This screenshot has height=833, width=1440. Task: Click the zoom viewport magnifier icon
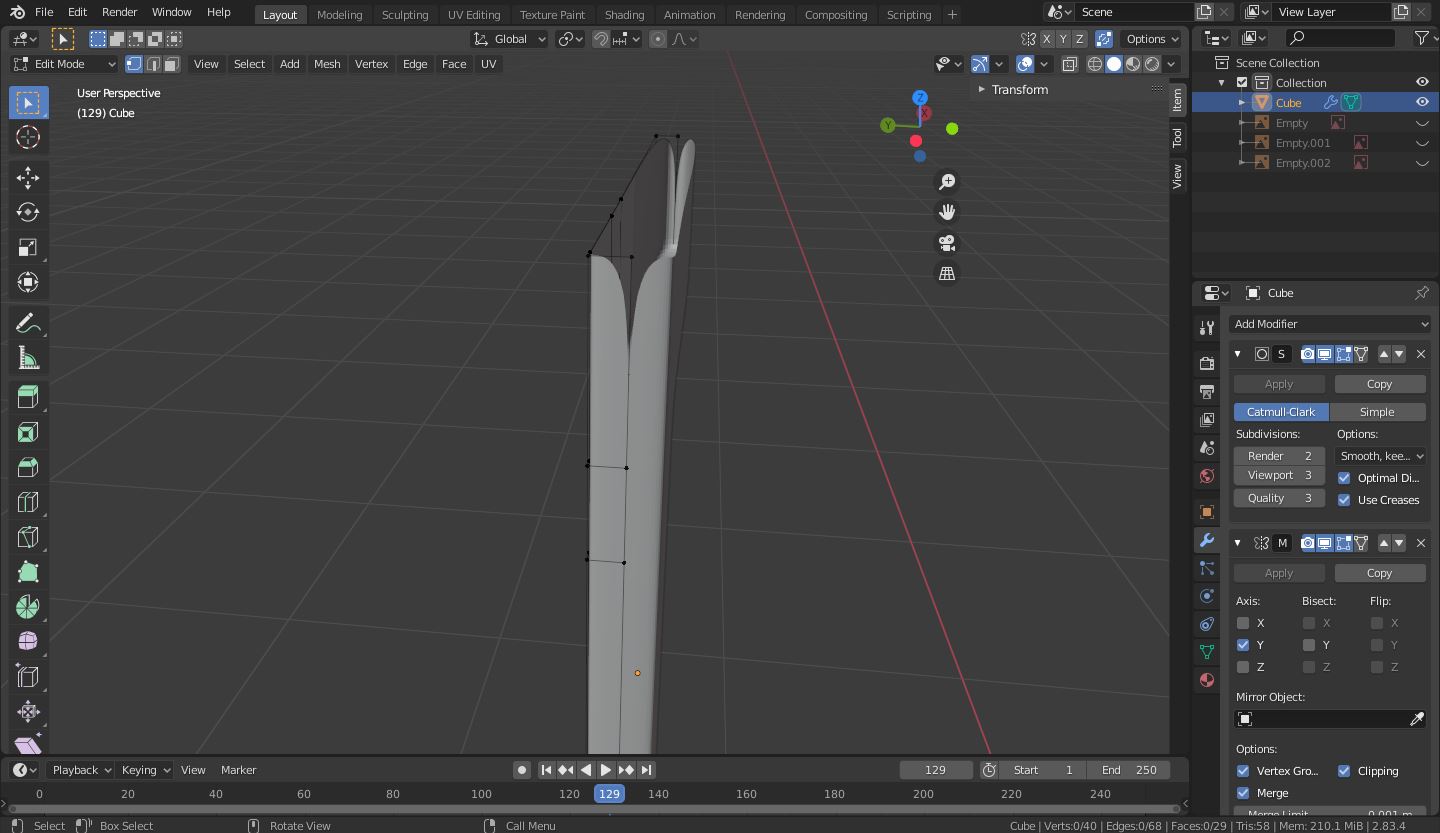946,182
